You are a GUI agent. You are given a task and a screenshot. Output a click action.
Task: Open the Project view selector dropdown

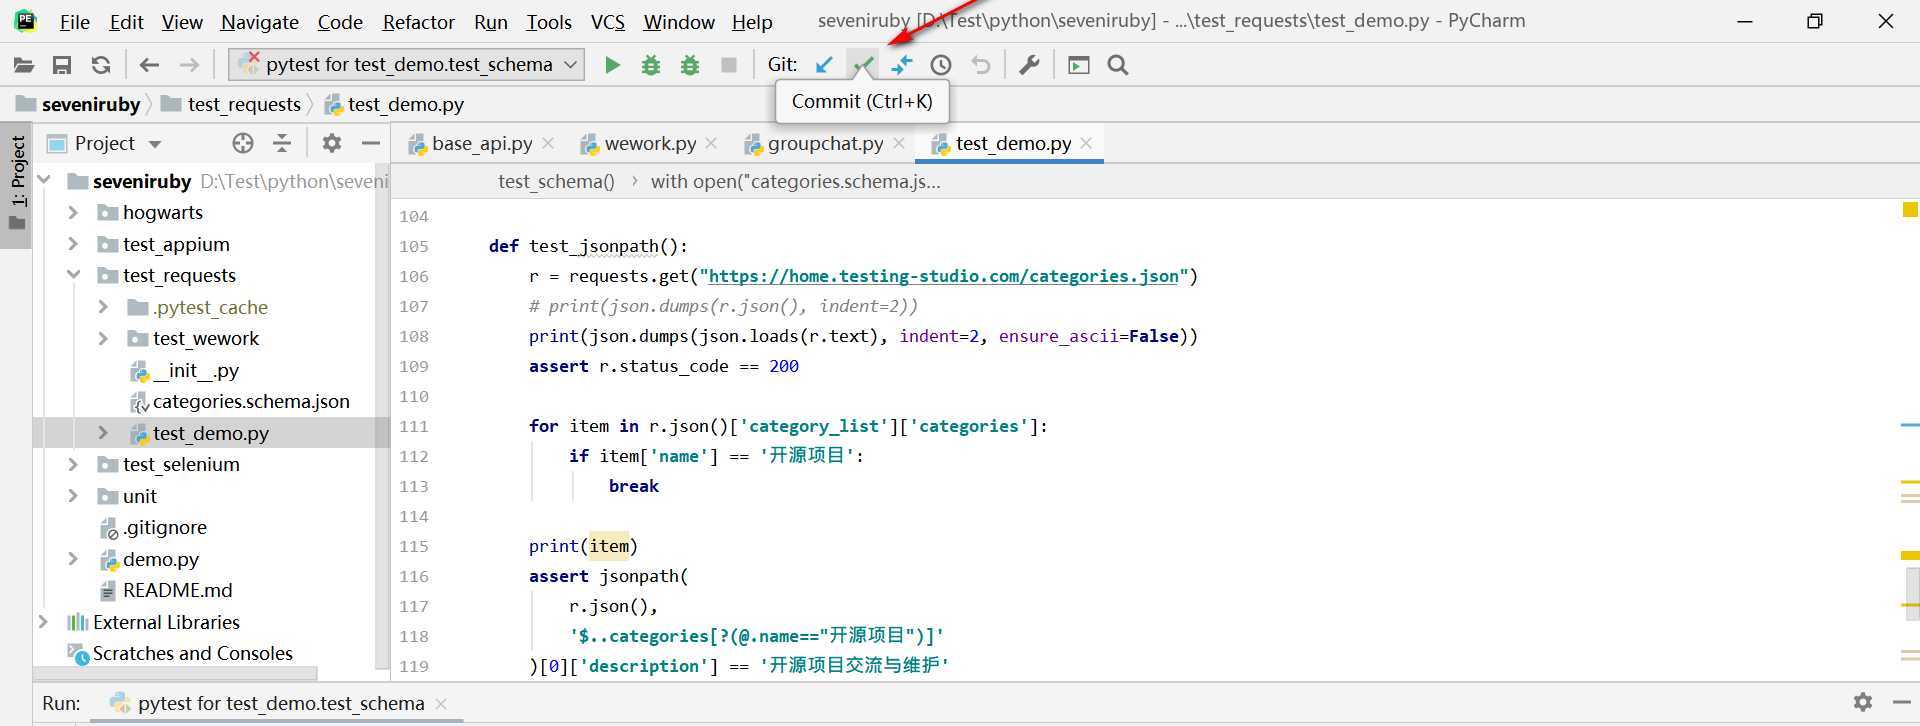[x=155, y=144]
